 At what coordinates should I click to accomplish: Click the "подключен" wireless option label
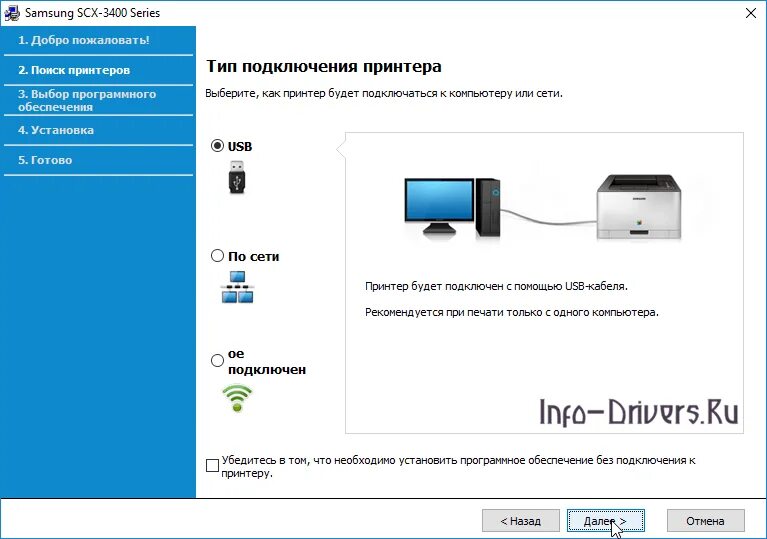(x=267, y=369)
